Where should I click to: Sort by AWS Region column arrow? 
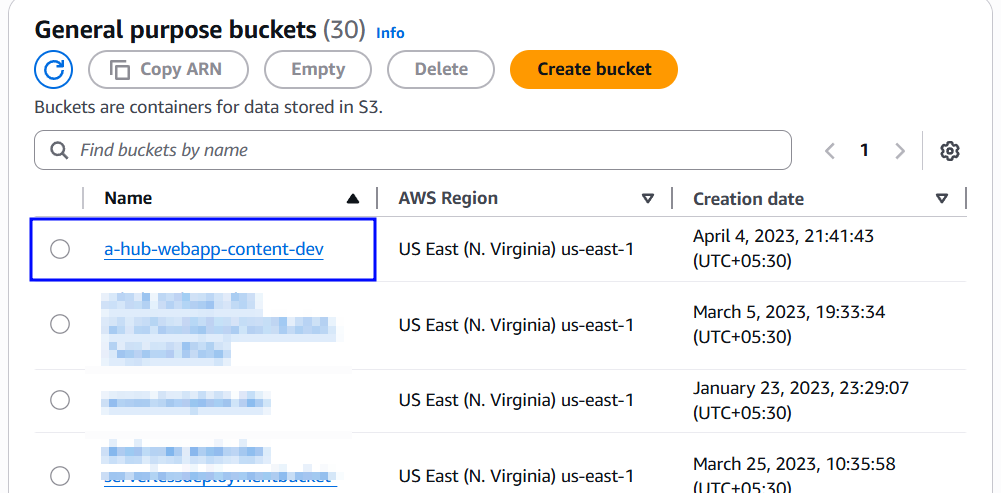click(648, 199)
